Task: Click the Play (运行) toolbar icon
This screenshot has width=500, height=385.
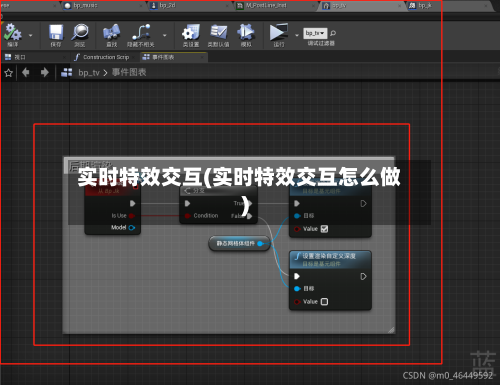Action: [x=279, y=32]
